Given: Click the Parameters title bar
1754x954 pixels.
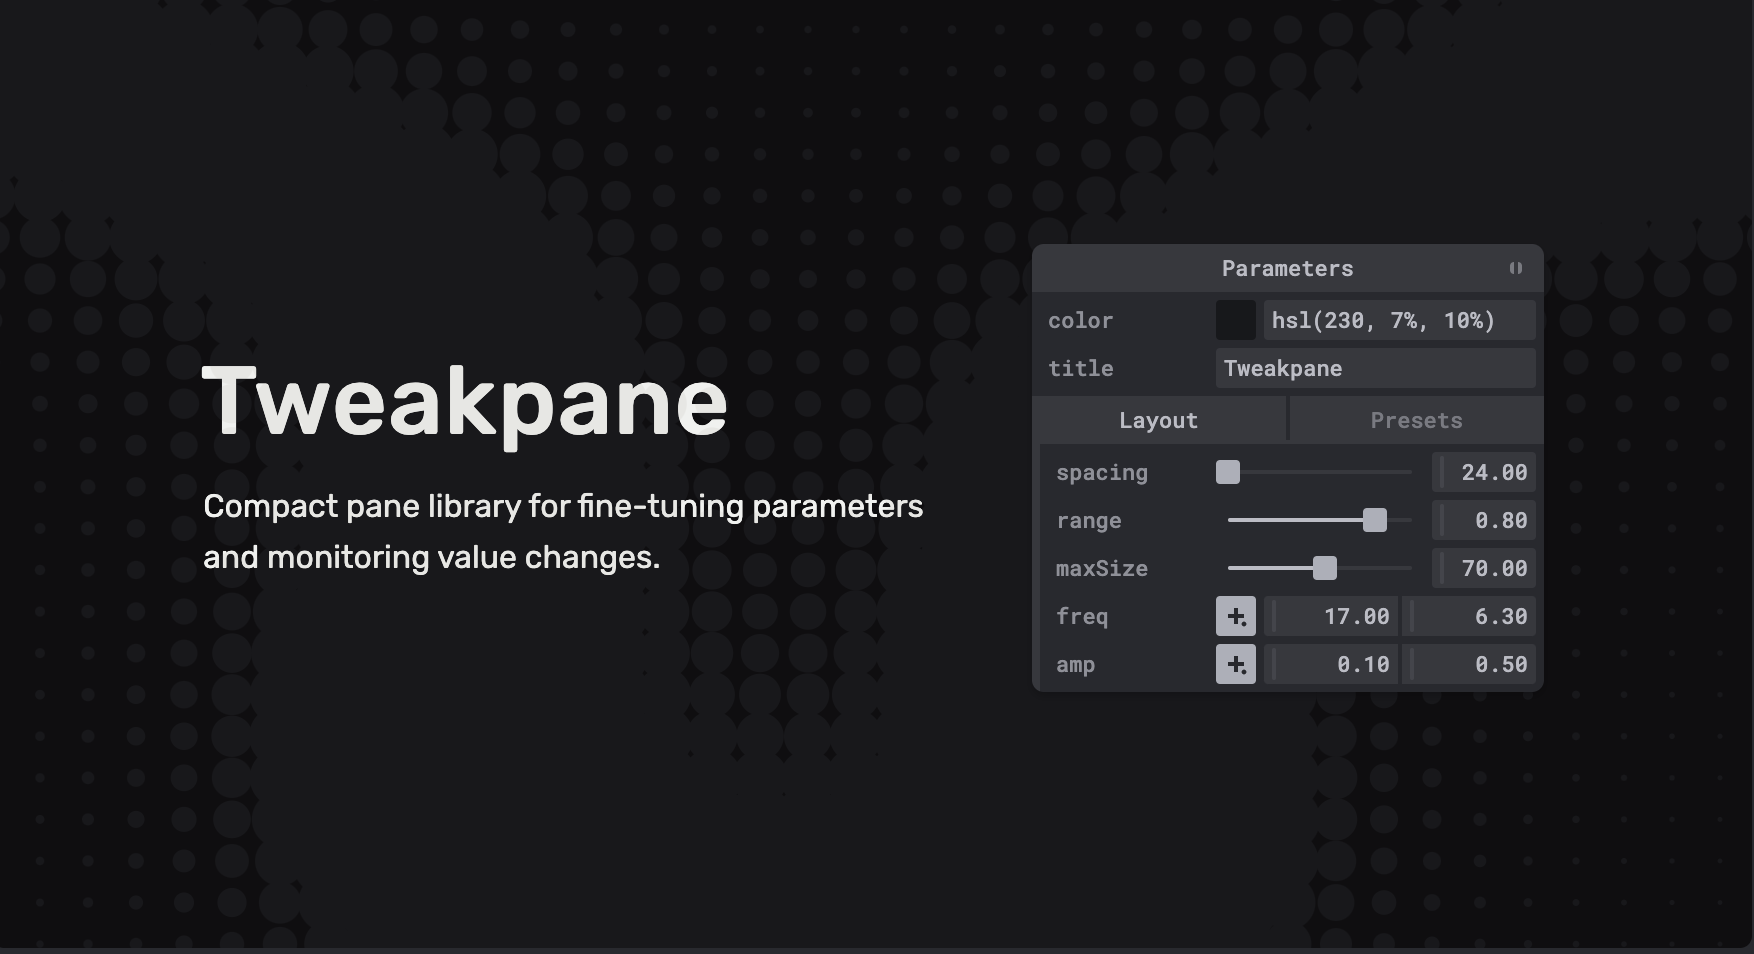Looking at the screenshot, I should [x=1286, y=268].
